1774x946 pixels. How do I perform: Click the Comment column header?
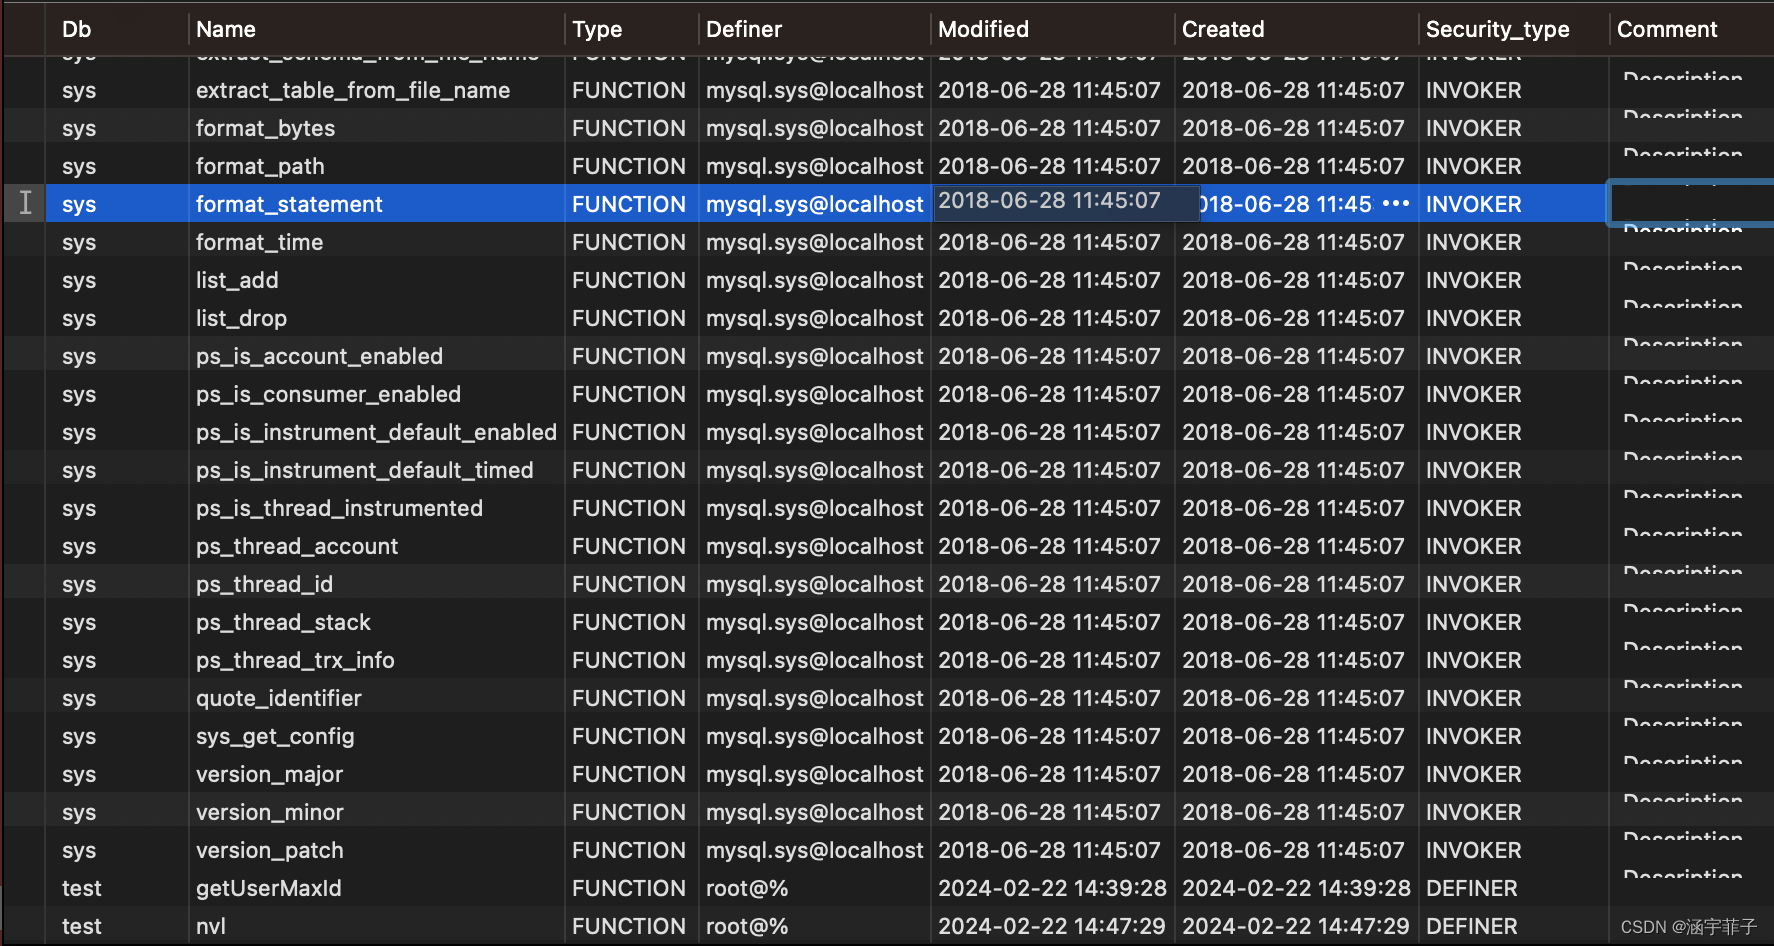click(x=1667, y=29)
